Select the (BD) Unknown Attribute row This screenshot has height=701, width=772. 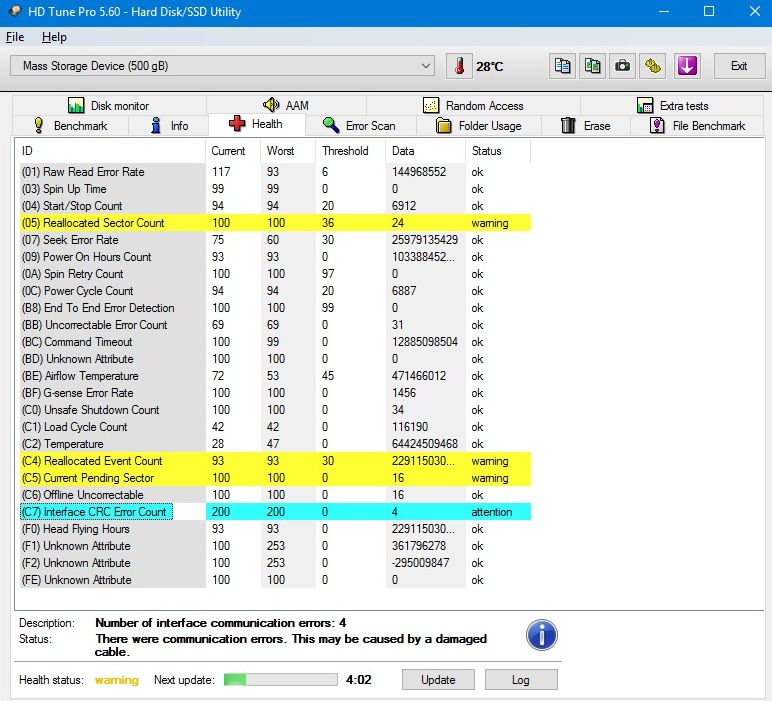275,359
